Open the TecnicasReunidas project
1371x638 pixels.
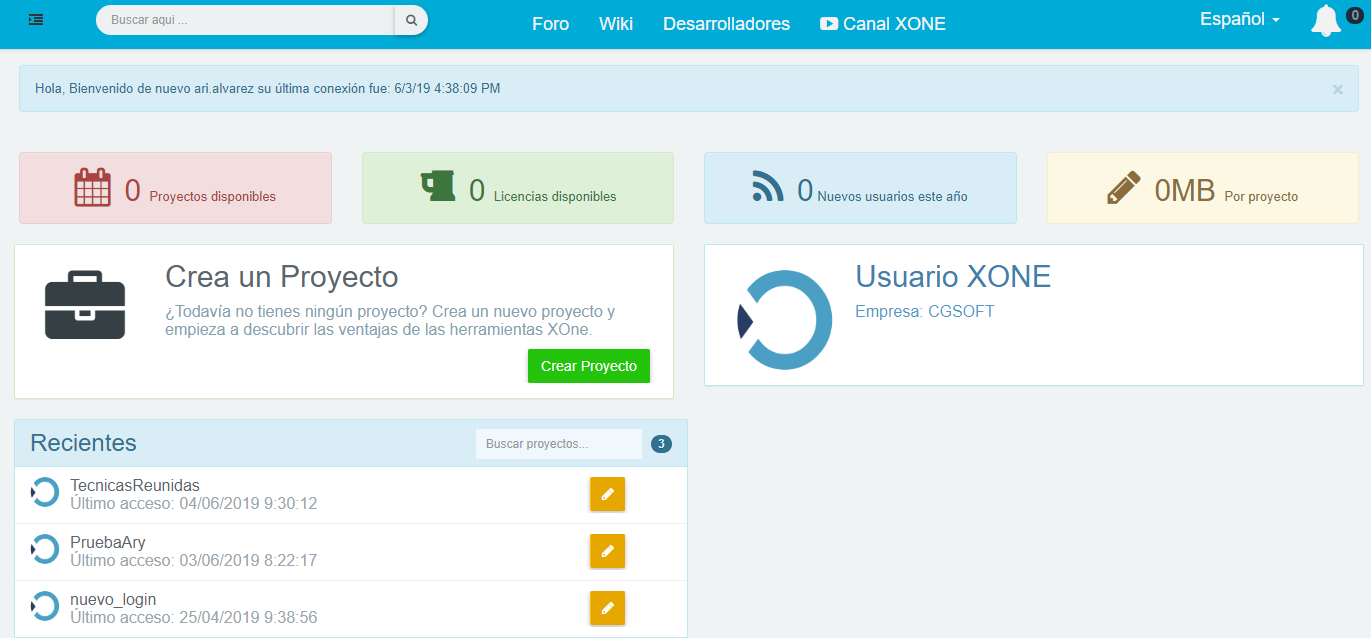coord(135,486)
